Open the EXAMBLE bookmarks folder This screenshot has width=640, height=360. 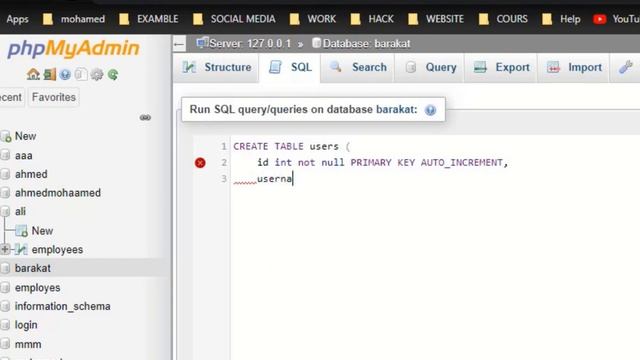[x=149, y=19]
